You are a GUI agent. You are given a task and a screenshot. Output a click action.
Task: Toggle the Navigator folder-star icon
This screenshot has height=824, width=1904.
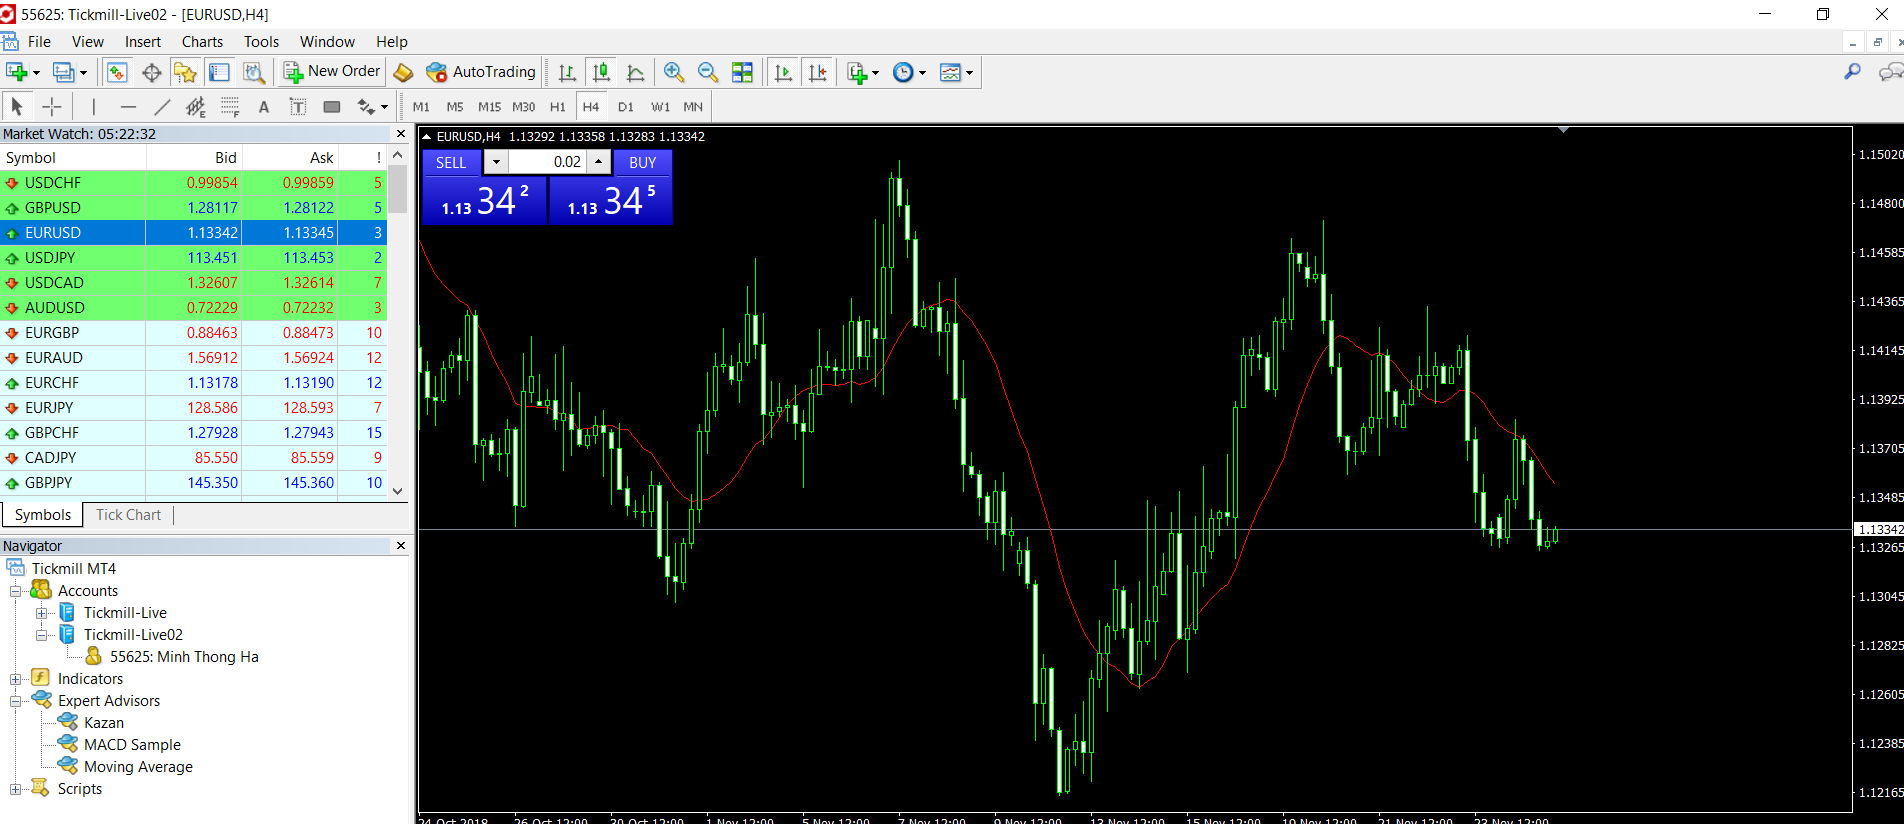click(x=185, y=72)
